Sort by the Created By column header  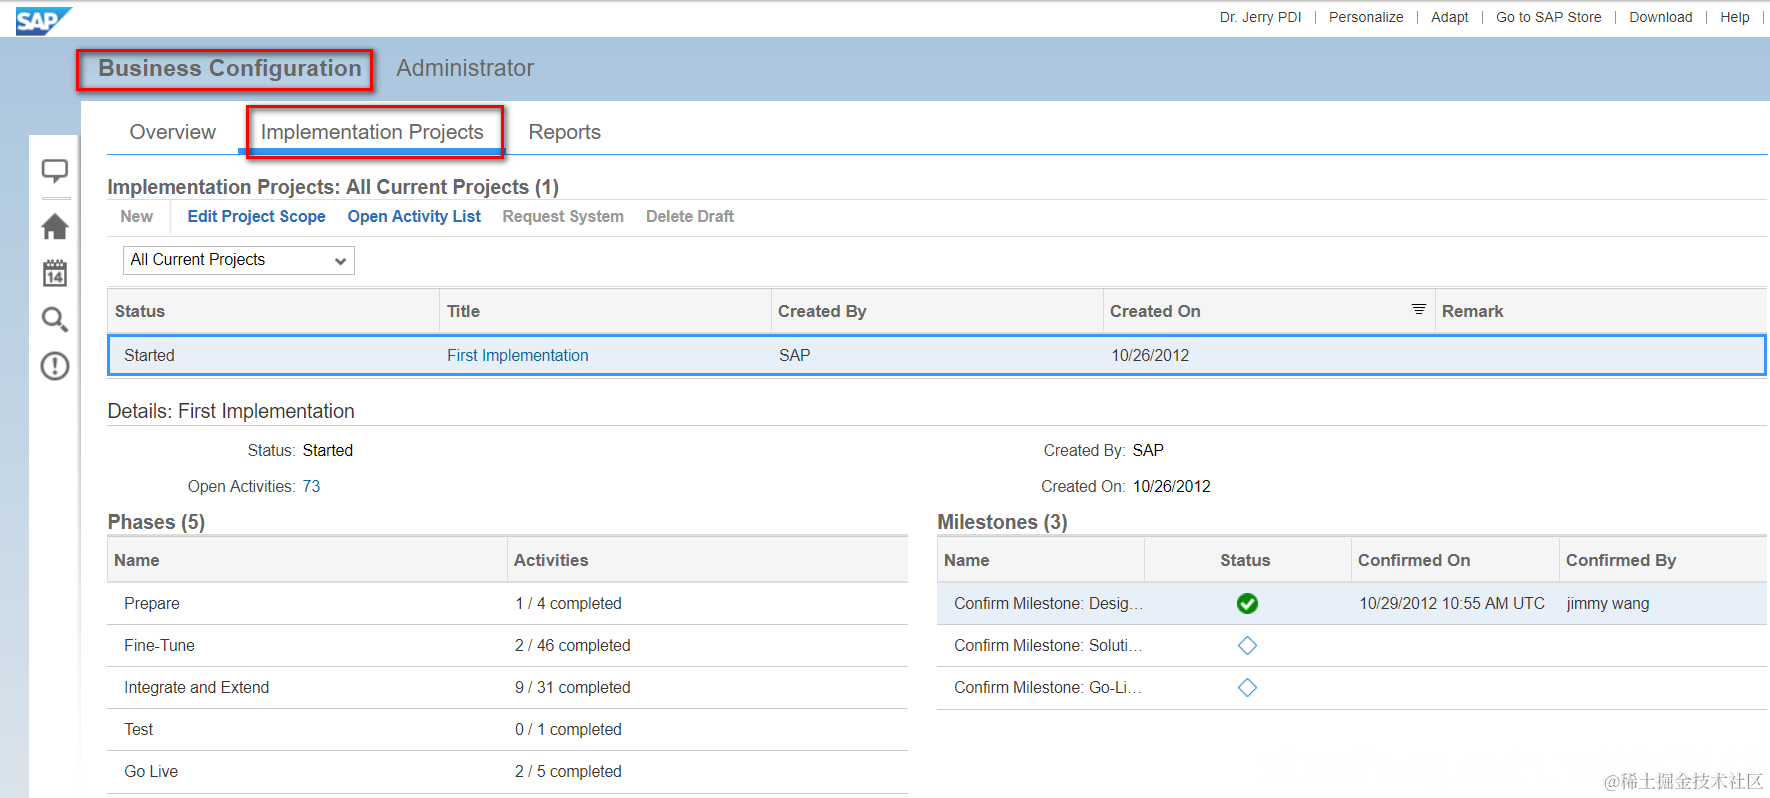(x=937, y=311)
